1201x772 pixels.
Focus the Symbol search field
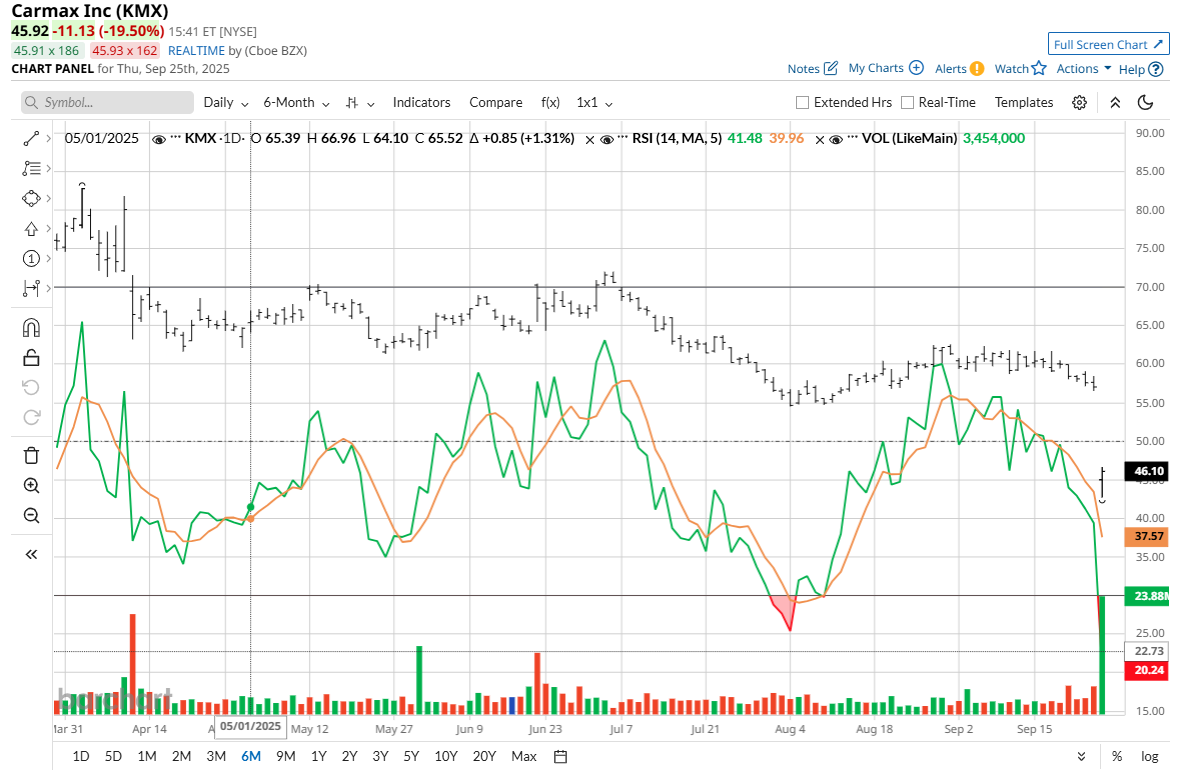[x=107, y=102]
